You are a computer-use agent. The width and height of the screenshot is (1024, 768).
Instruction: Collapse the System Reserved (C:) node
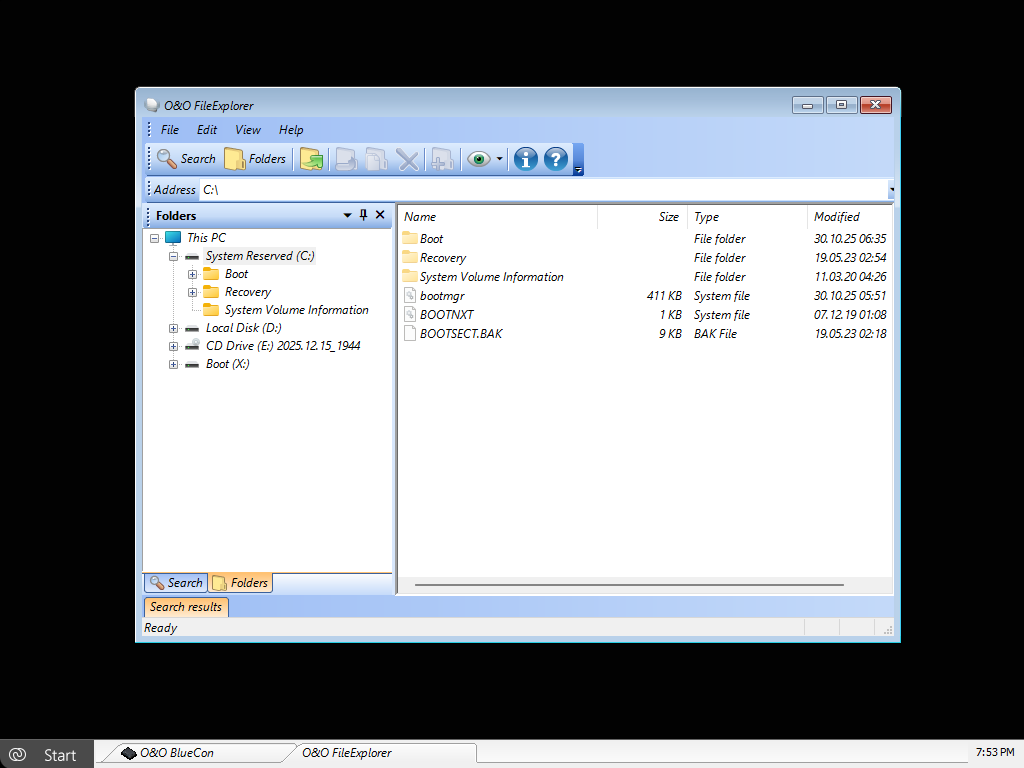point(173,256)
